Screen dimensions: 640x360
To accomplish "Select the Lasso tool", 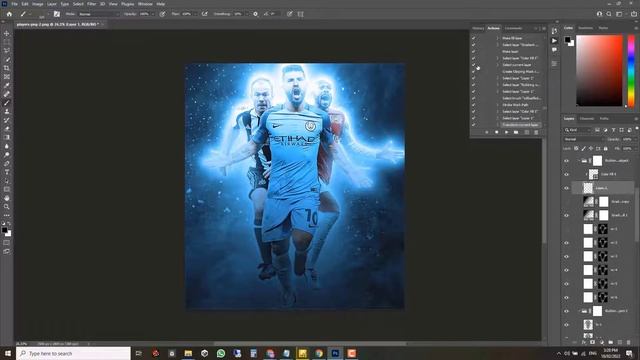I will click(7, 51).
